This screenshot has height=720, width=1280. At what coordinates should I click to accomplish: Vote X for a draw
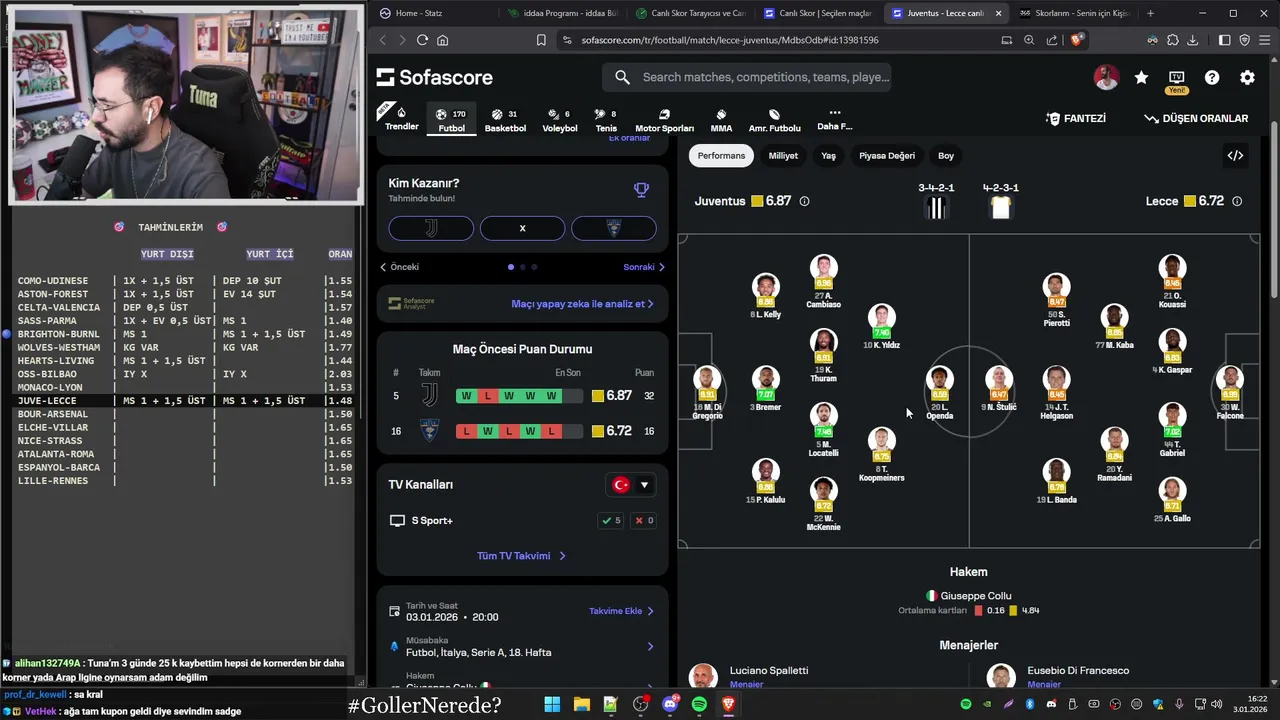point(522,228)
